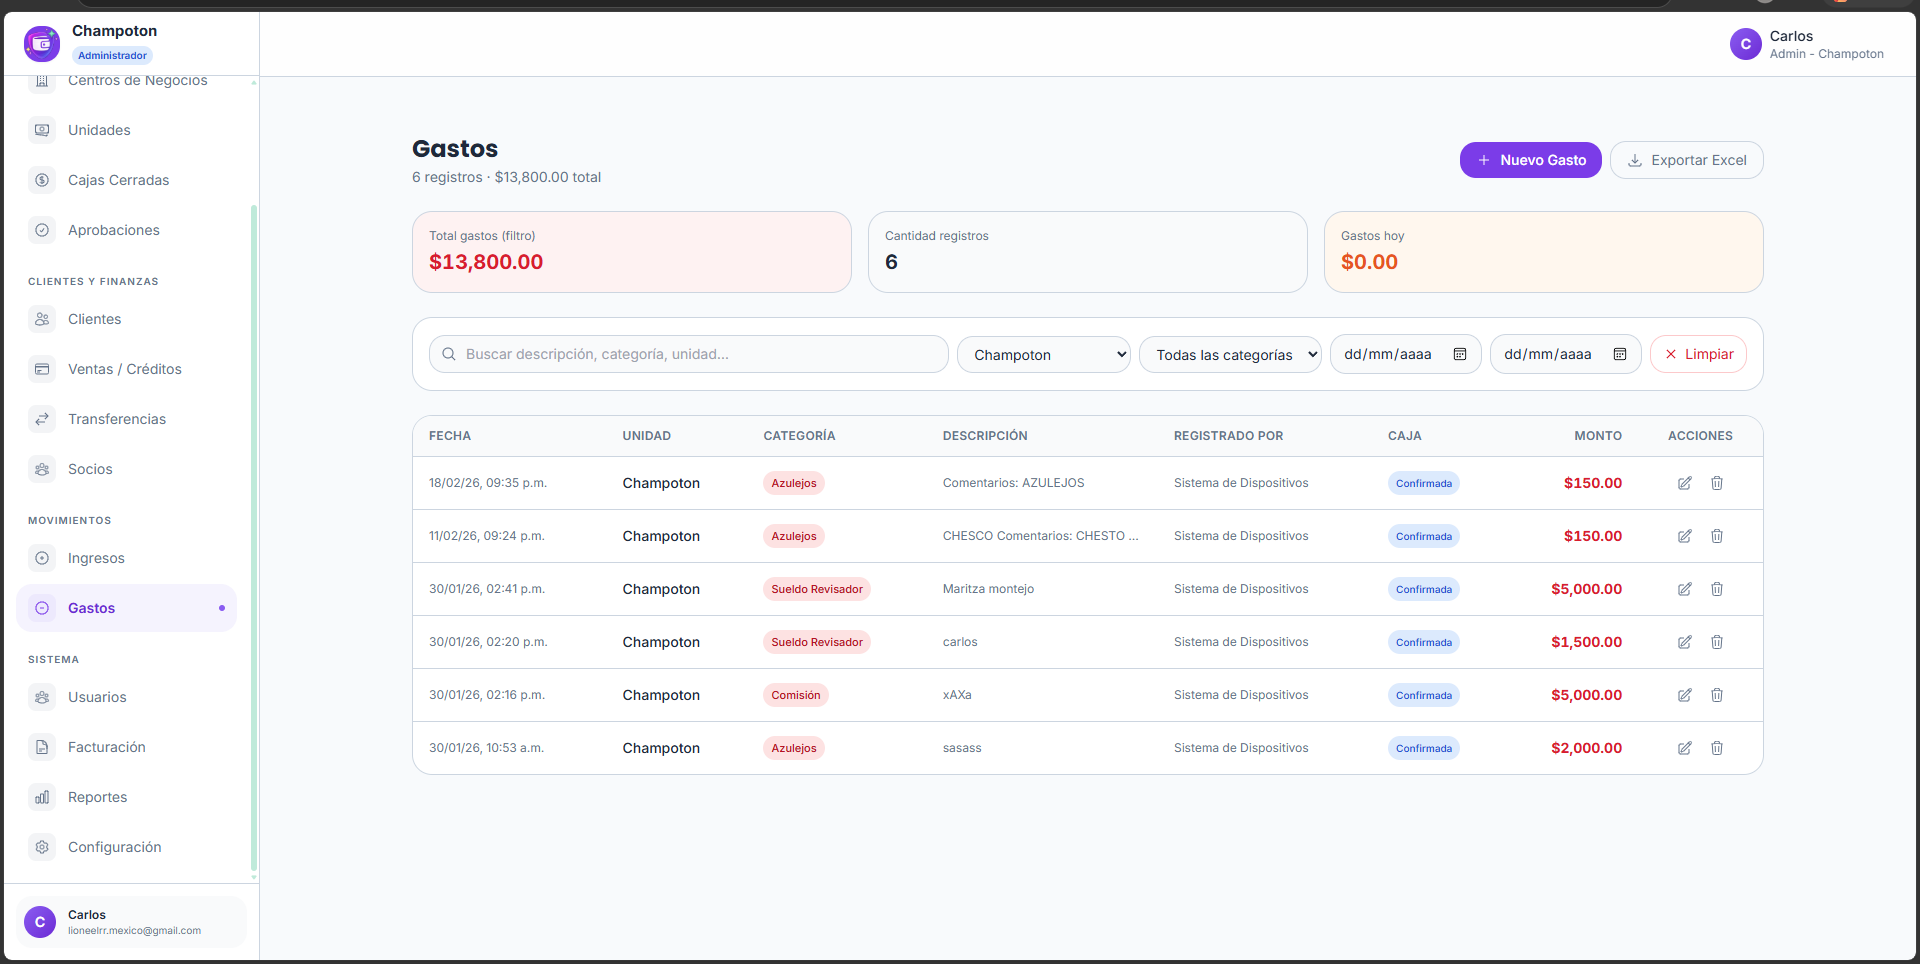The image size is (1920, 964).
Task: Delete the carlos Sueldo Revisador expense
Action: click(x=1717, y=642)
